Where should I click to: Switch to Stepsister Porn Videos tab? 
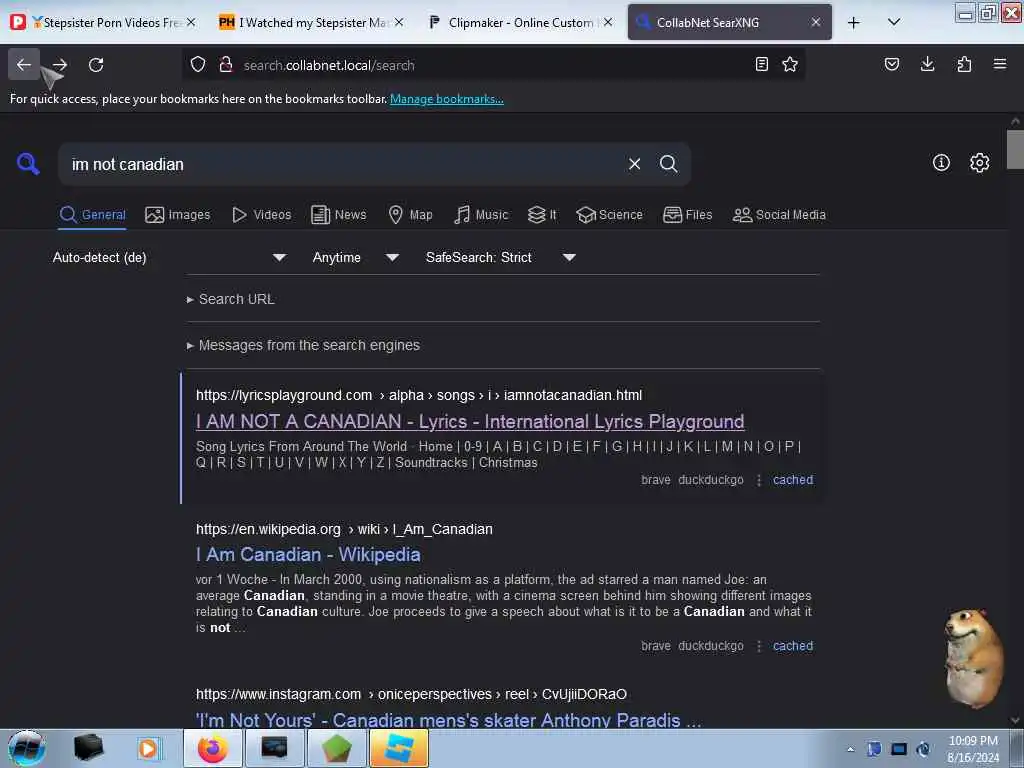104,22
